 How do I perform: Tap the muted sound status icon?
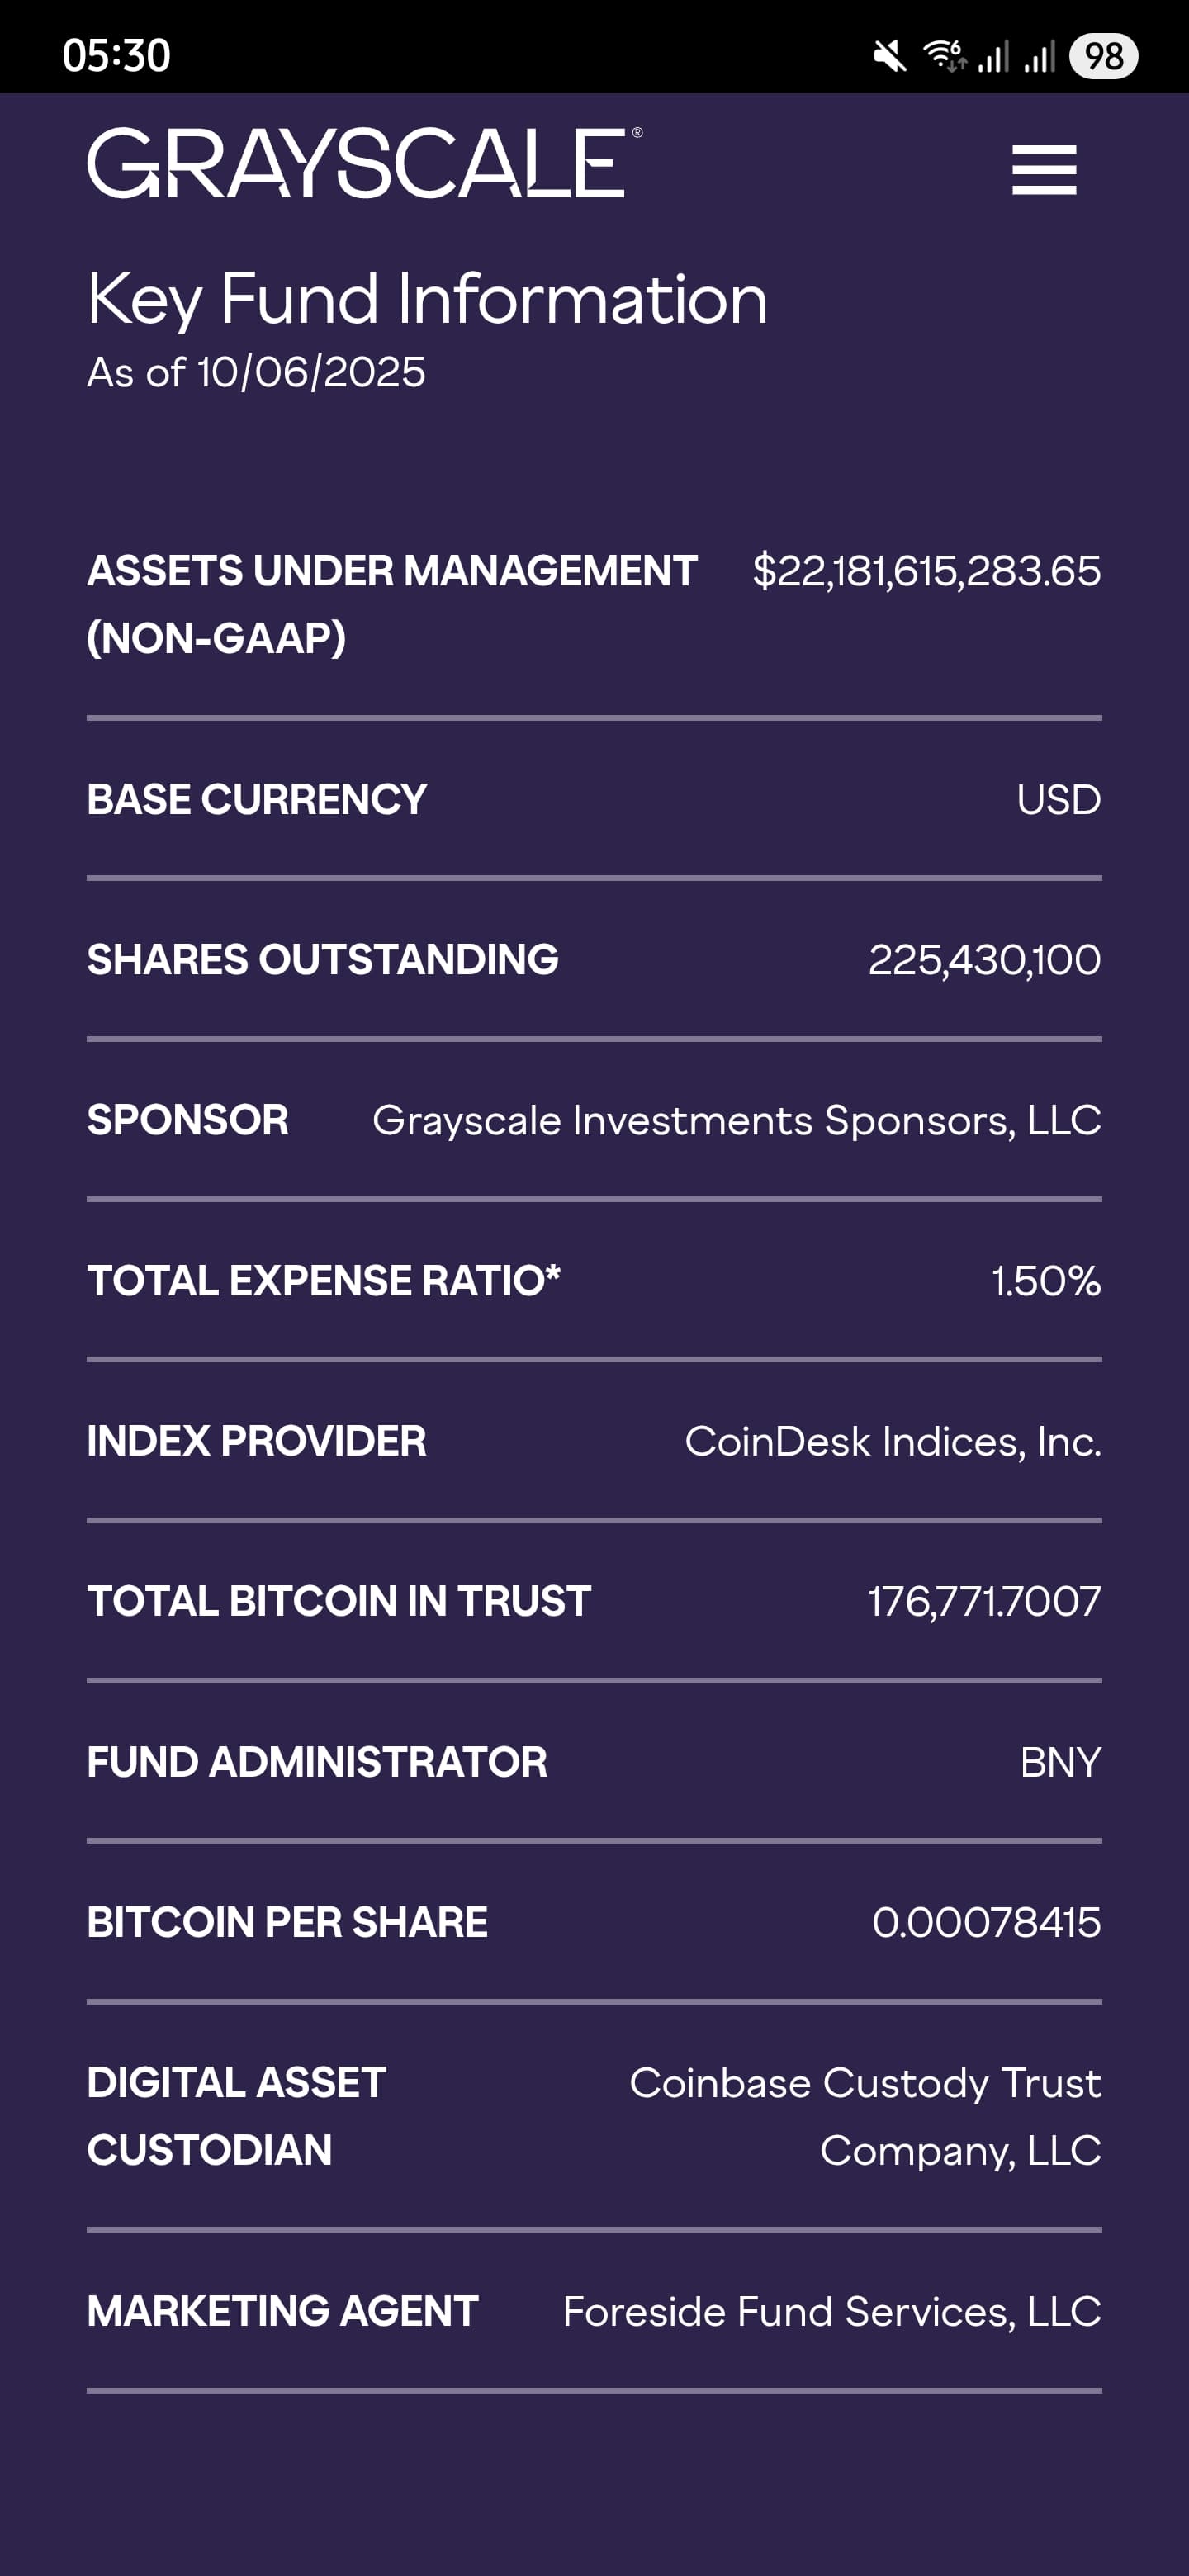pyautogui.click(x=889, y=56)
